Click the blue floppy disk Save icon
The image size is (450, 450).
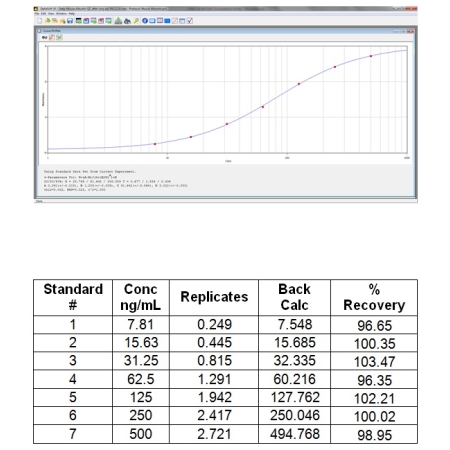(x=70, y=21)
